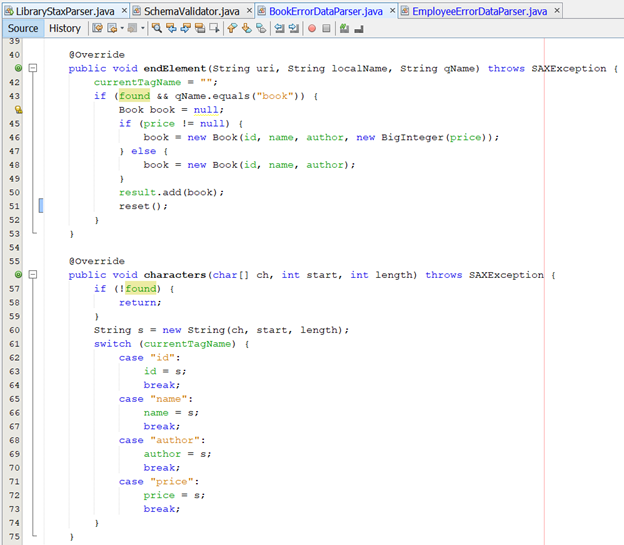Go Back in navigation history
Screen dimensions: 624x545
(x=113, y=28)
